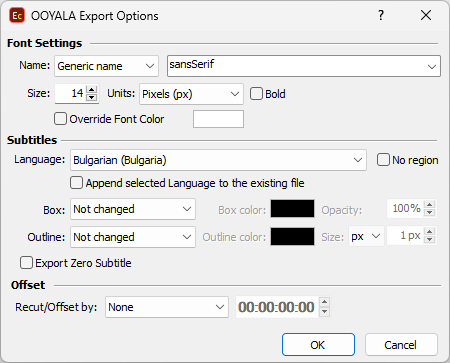Enable the Bold checkbox
The height and width of the screenshot is (363, 450).
[x=256, y=94]
